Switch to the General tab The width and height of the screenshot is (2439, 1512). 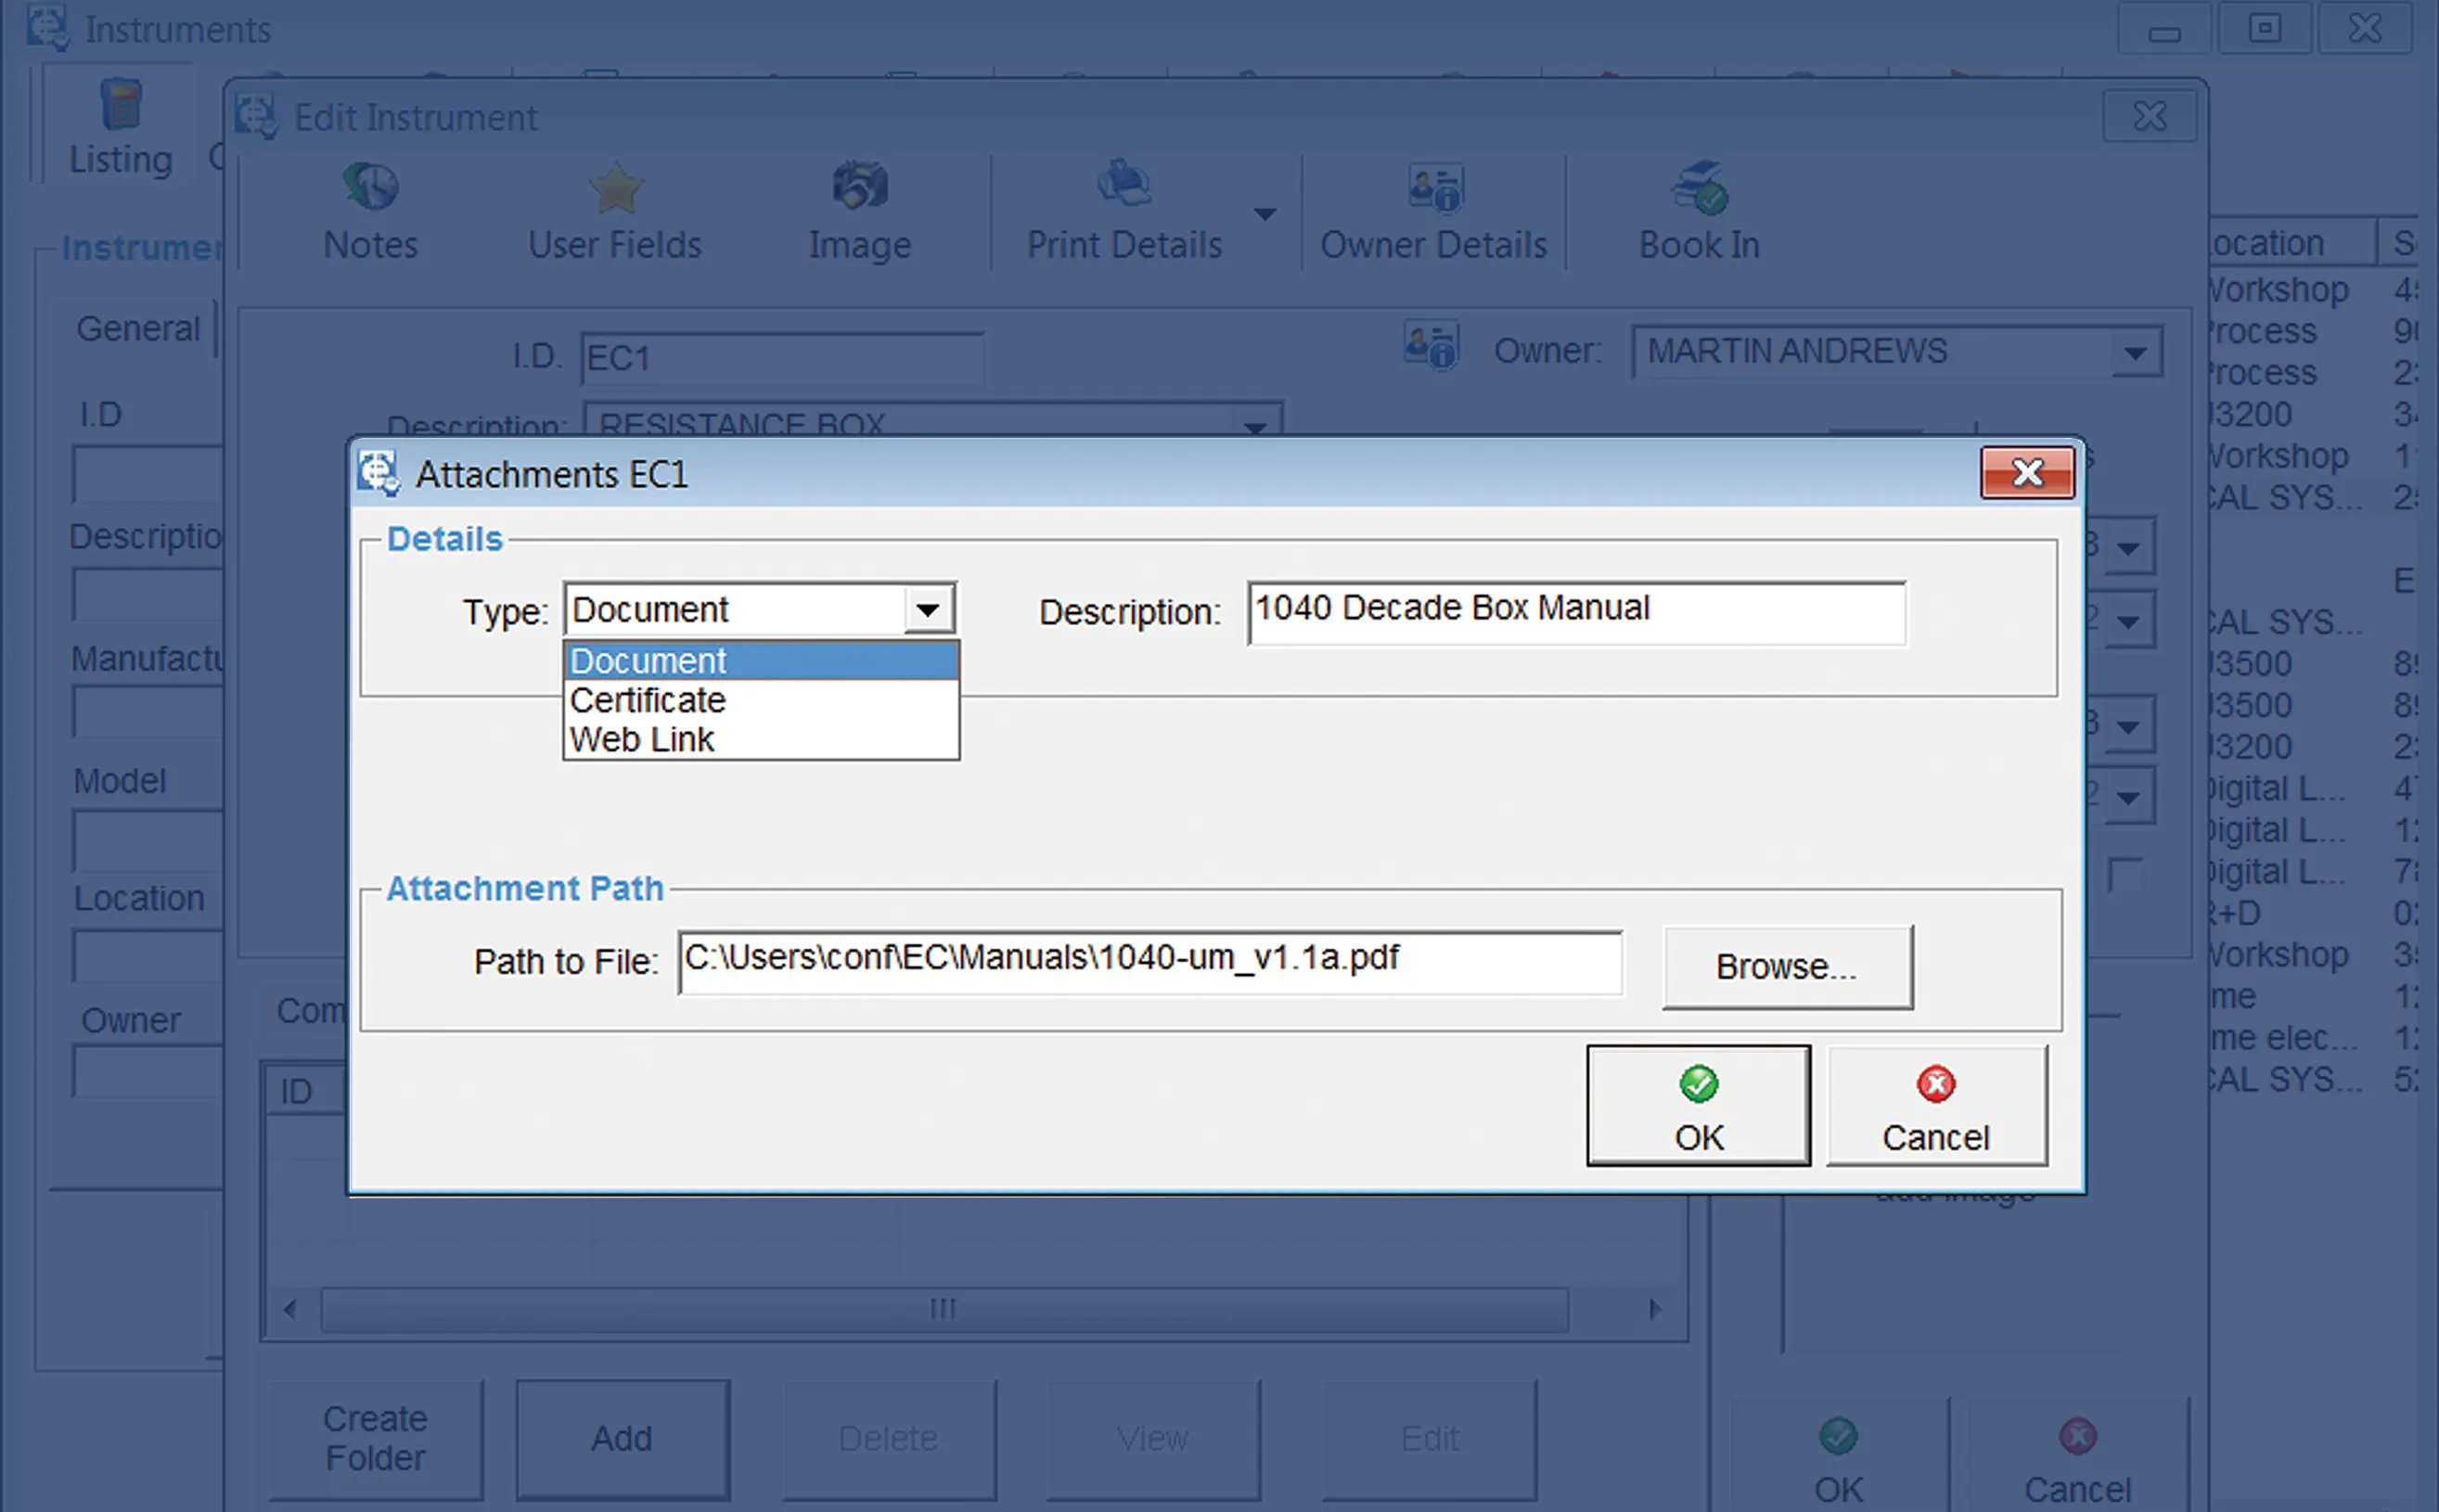tap(138, 327)
